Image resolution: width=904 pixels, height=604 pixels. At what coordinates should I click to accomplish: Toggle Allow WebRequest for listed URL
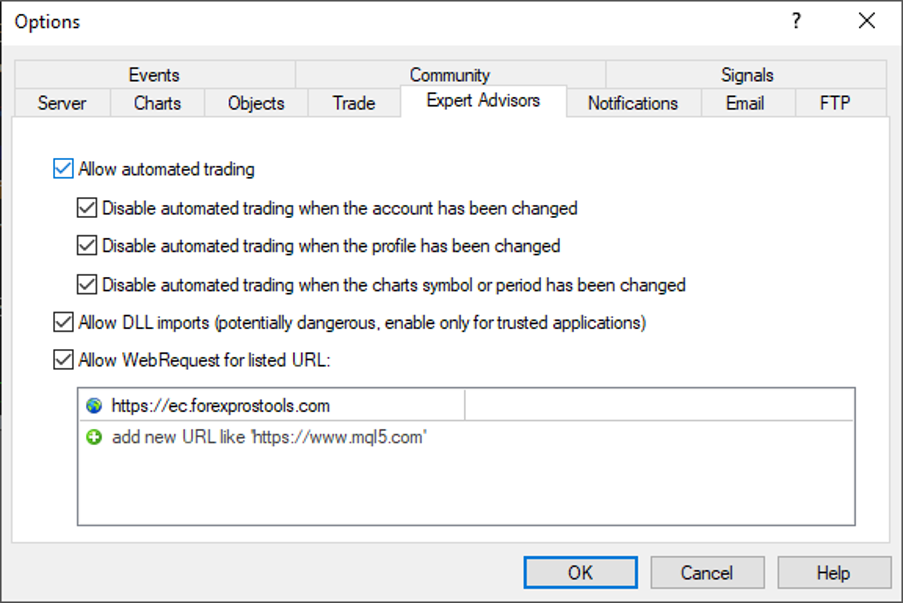tap(63, 359)
